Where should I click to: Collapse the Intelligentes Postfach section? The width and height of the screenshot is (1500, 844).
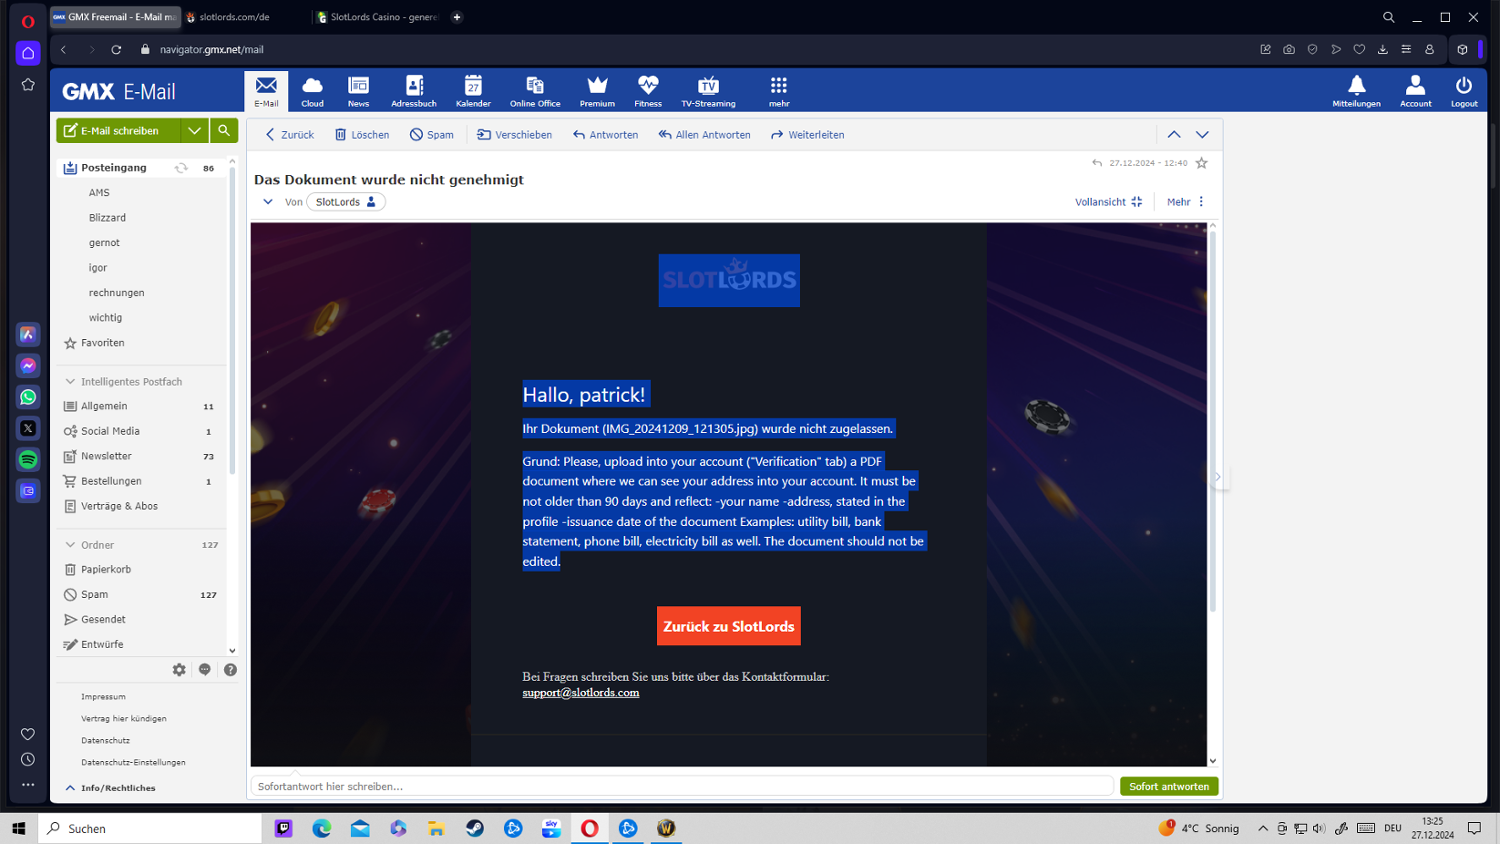pos(70,382)
